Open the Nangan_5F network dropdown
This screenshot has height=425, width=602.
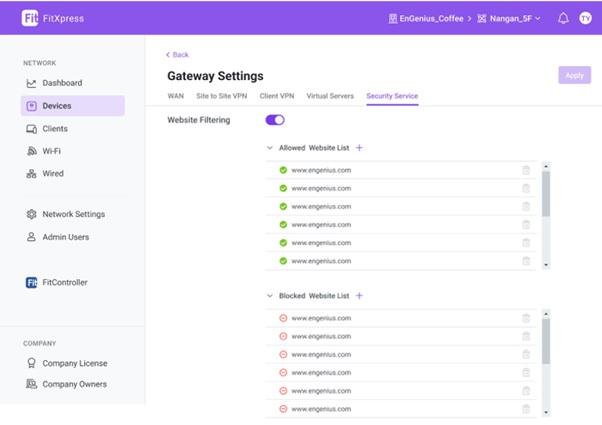(509, 18)
